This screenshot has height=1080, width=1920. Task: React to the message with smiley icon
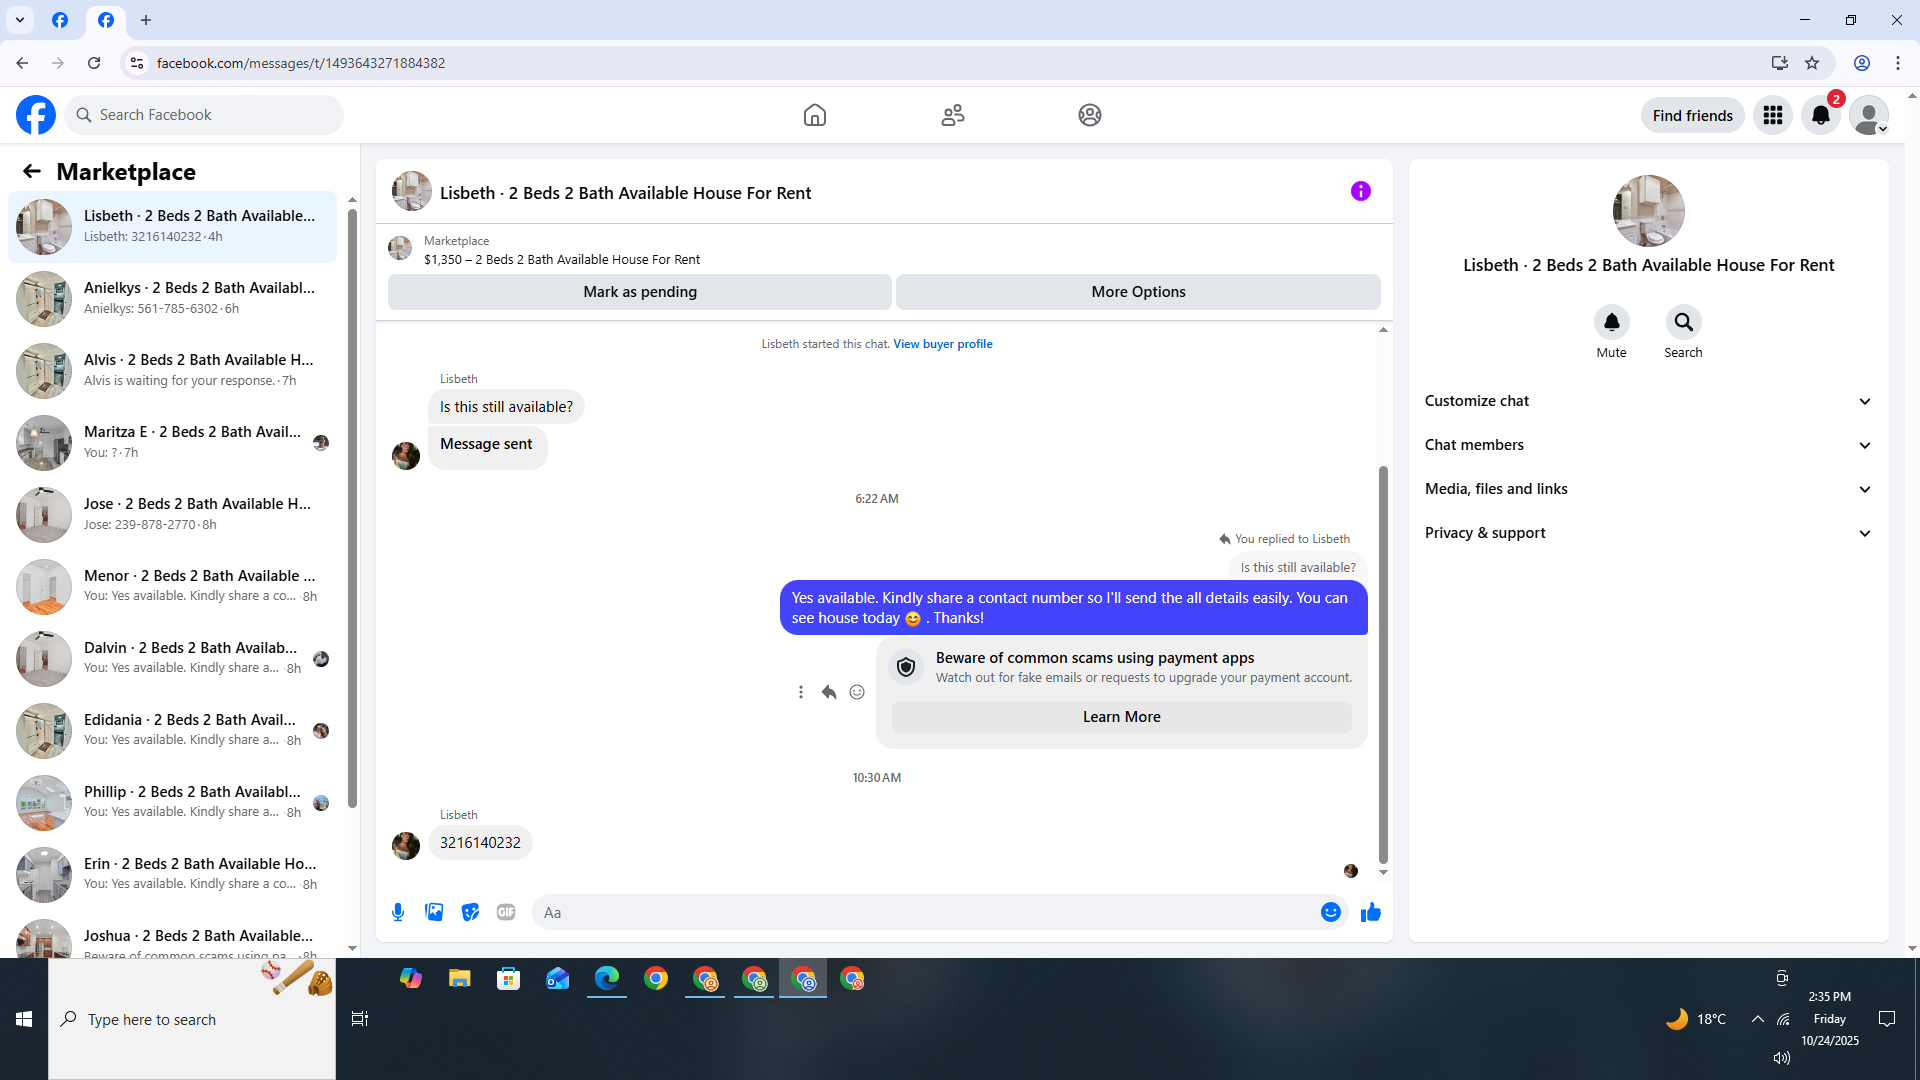coord(857,692)
